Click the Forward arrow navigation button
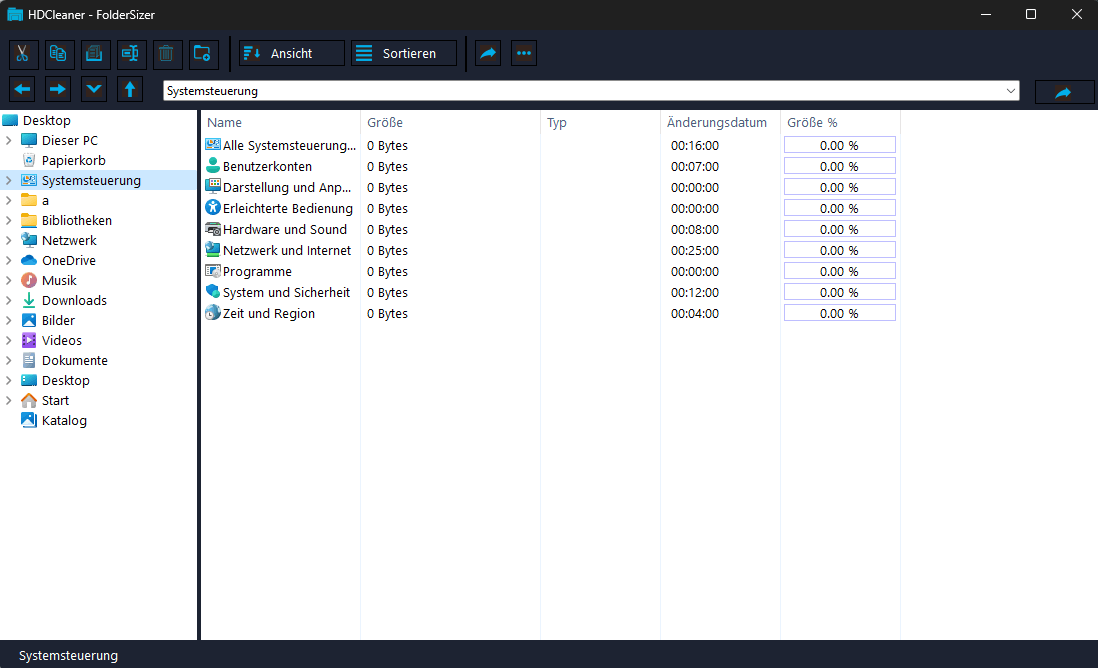Viewport: 1098px width, 668px height. [x=58, y=89]
